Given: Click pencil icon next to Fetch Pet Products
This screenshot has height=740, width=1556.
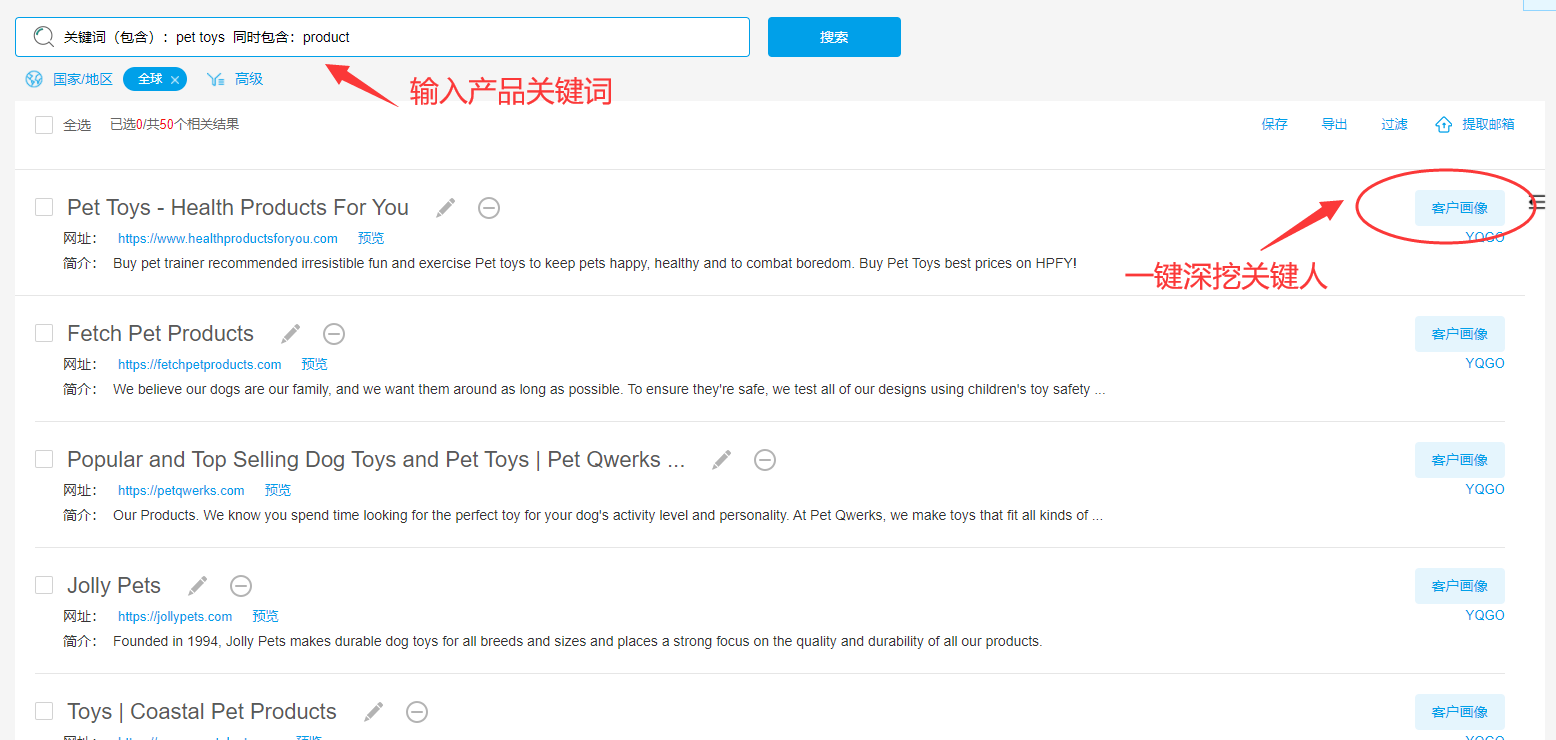Looking at the screenshot, I should tap(291, 333).
